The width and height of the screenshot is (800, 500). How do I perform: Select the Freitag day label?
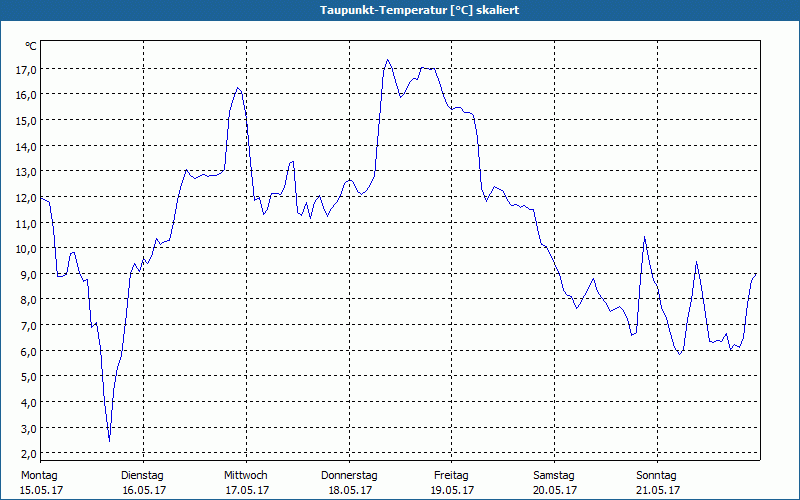451,476
